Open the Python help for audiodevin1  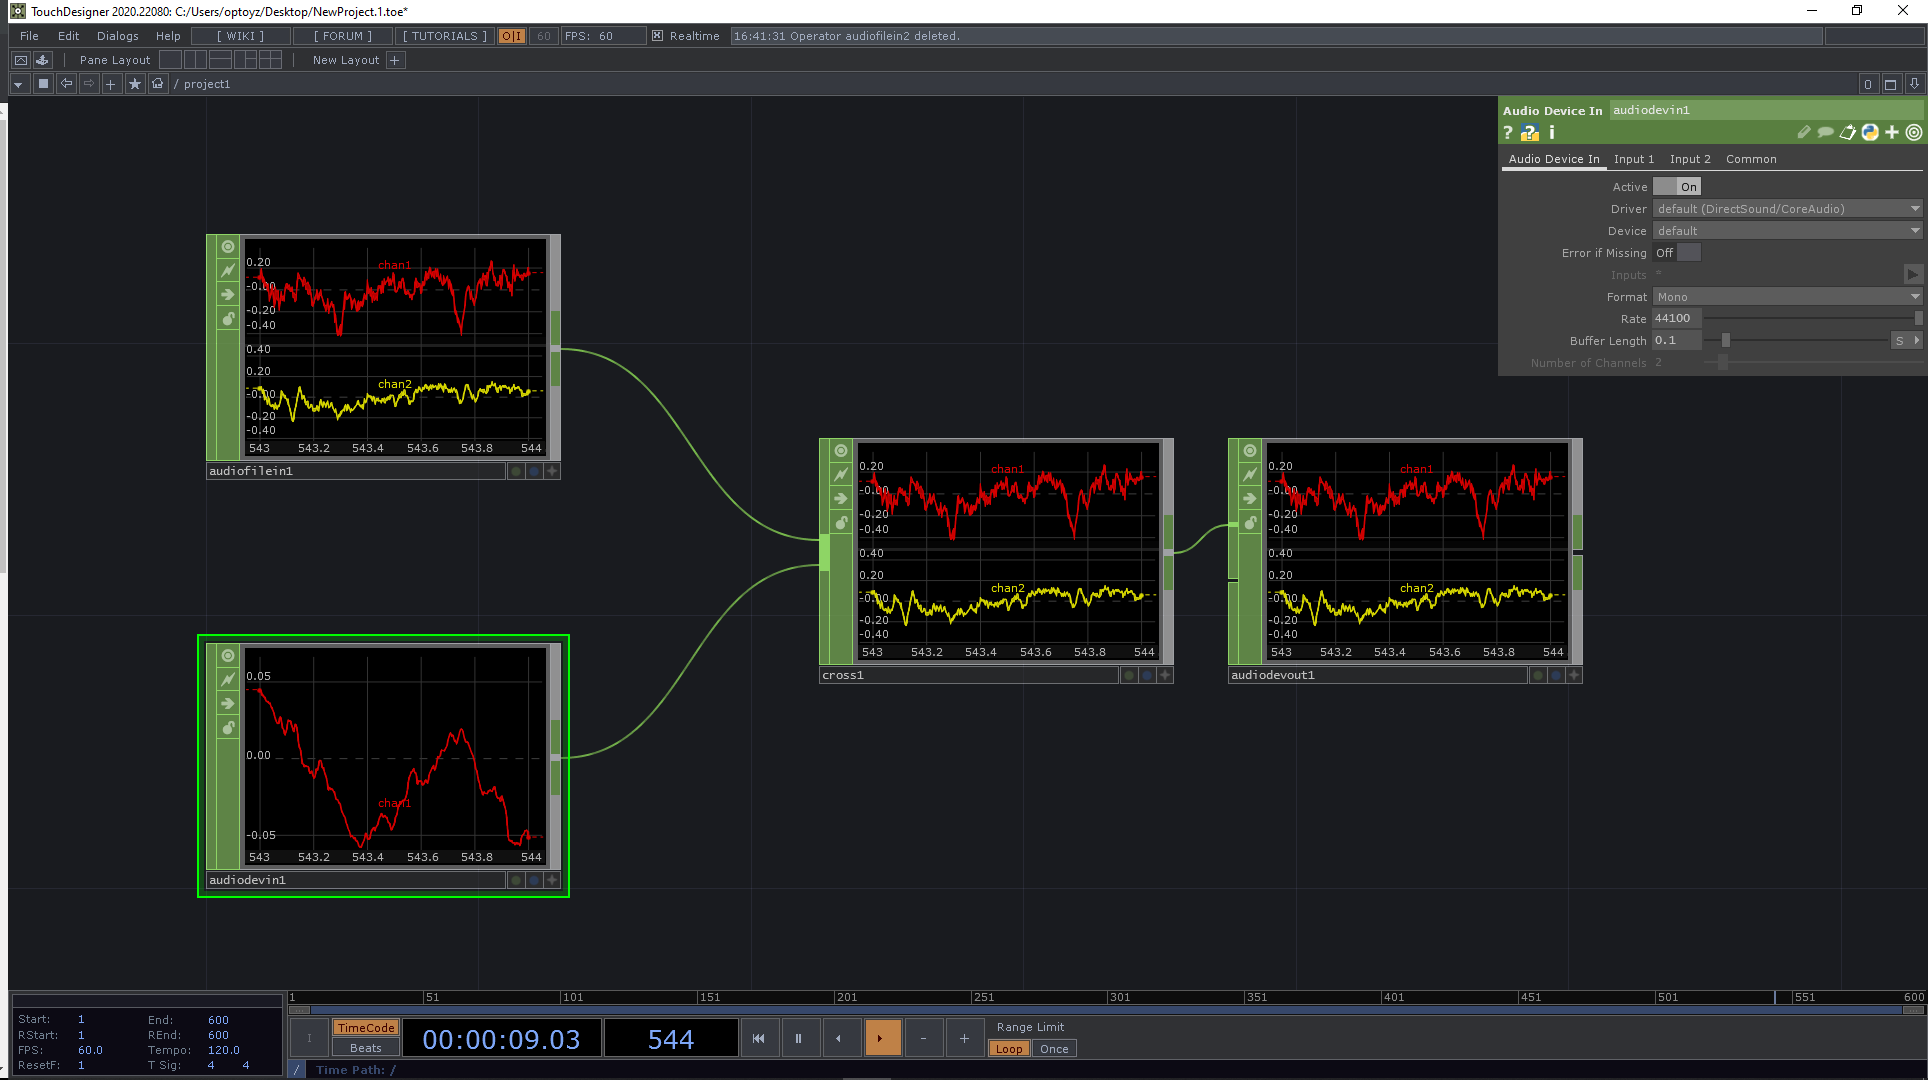[x=1870, y=132]
